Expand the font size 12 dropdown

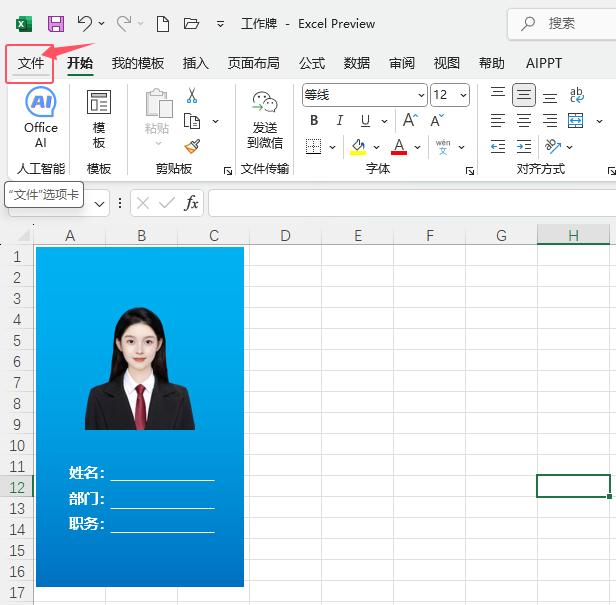coord(463,95)
